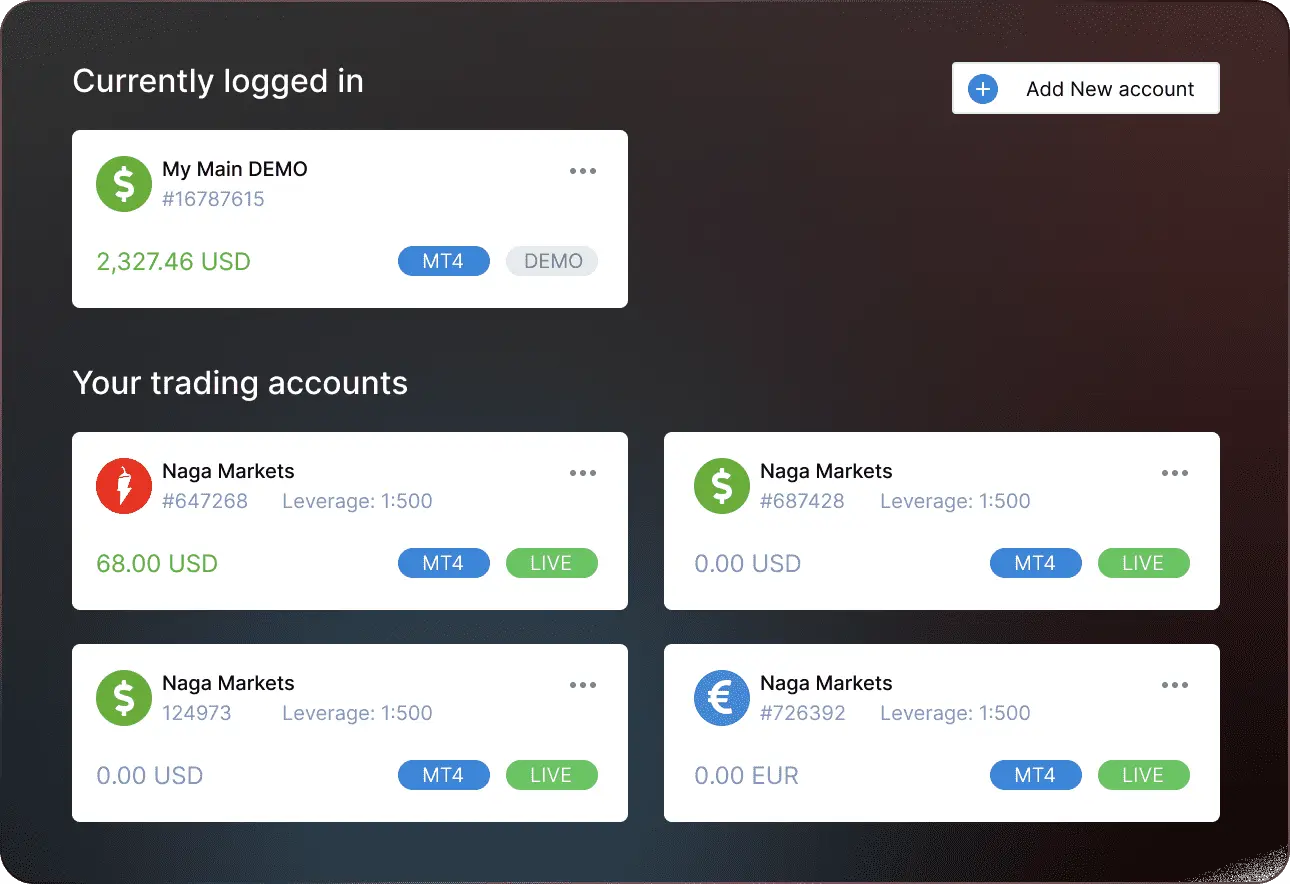This screenshot has height=884, width=1290.
Task: Click the DEMO badge on My Main DEMO
Action: pos(552,261)
